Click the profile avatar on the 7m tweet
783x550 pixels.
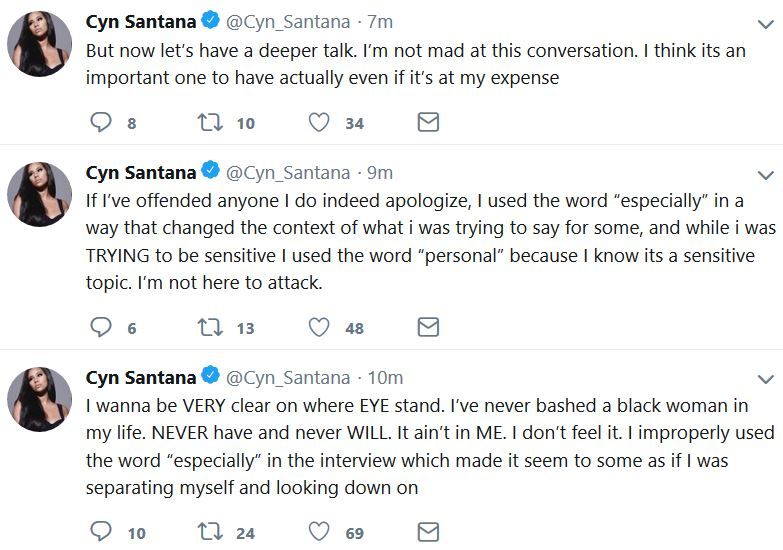39,43
